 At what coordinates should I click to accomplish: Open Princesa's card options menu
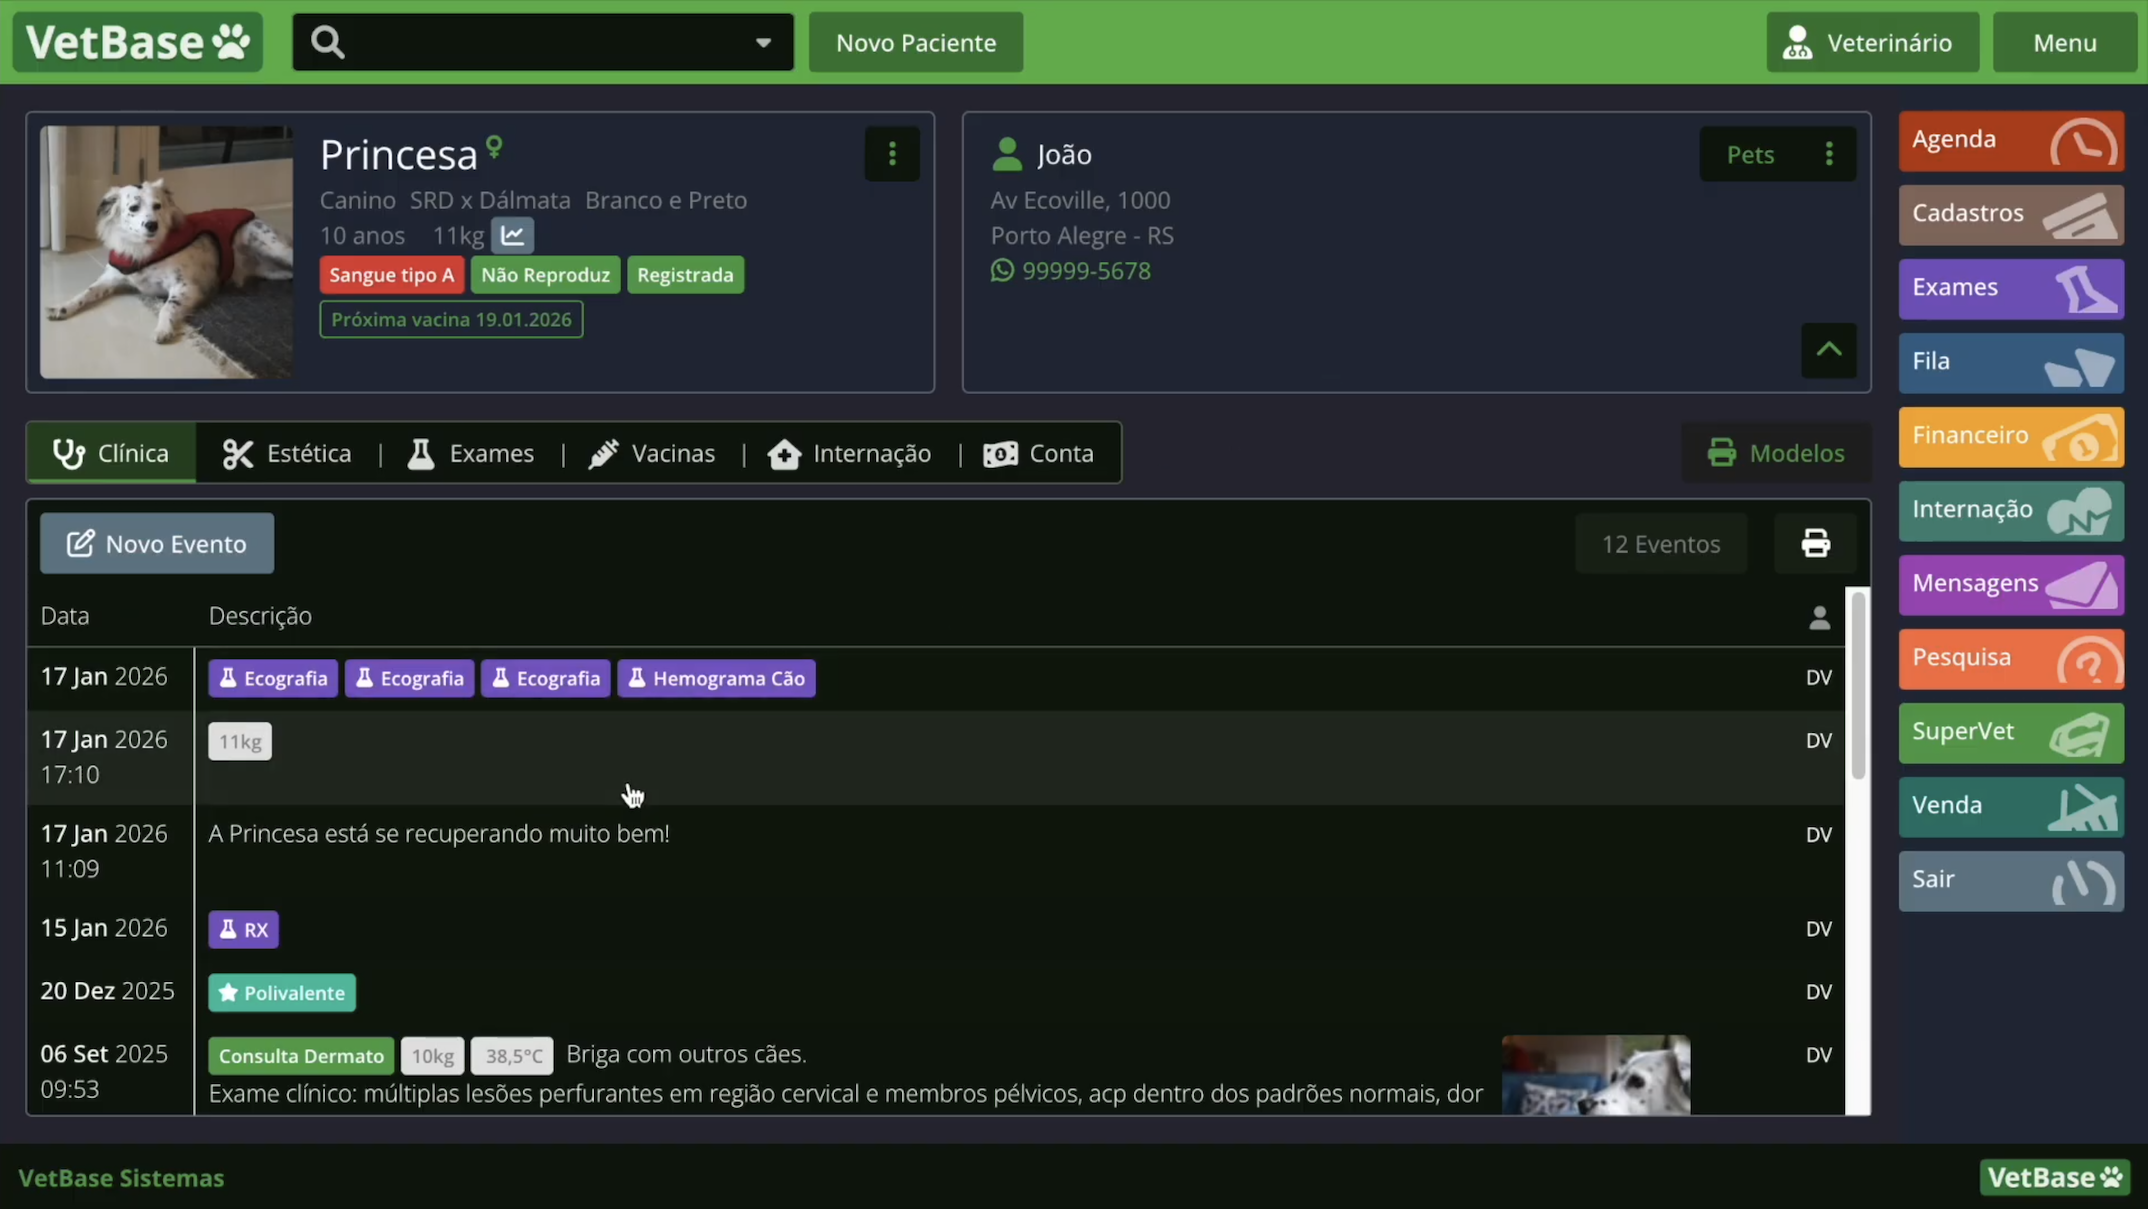tap(892, 154)
